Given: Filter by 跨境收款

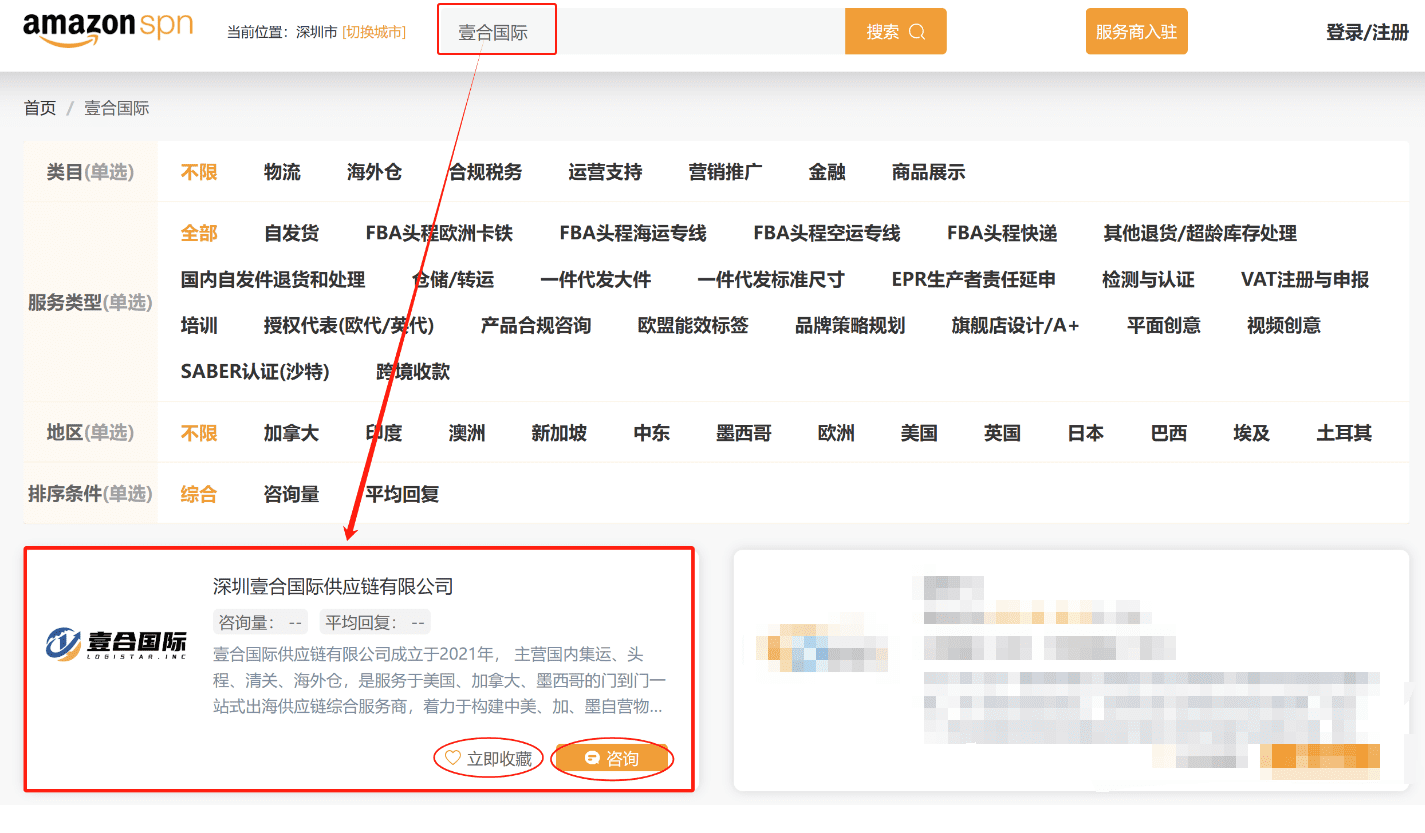Looking at the screenshot, I should coord(413,371).
